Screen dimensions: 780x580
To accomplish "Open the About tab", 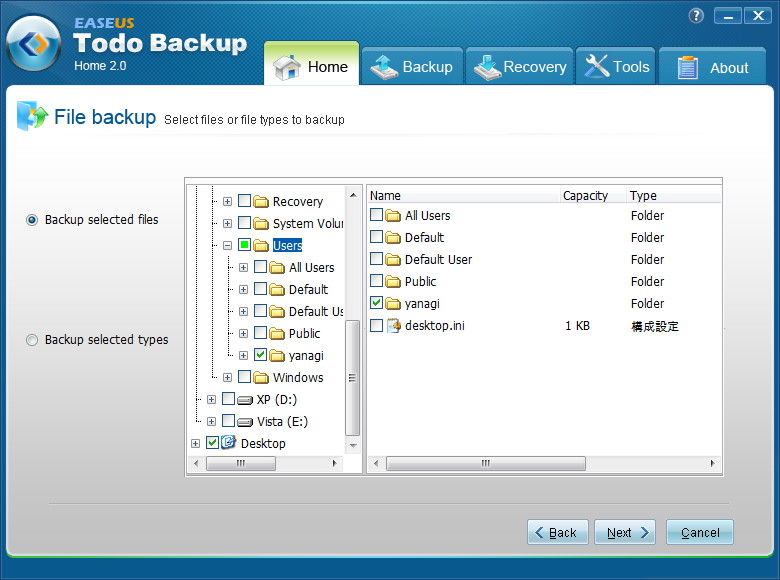I will [712, 66].
